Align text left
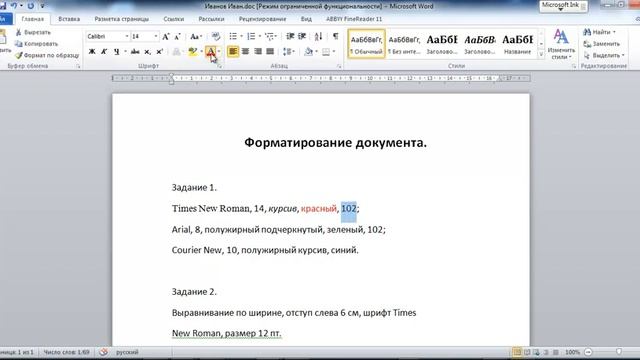640x360 pixels. 233,51
